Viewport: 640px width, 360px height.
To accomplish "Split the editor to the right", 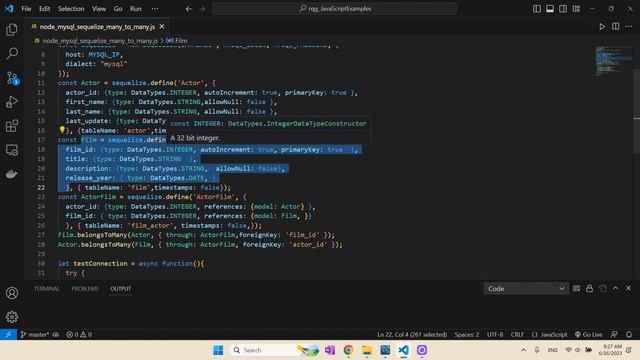I will click(x=616, y=27).
